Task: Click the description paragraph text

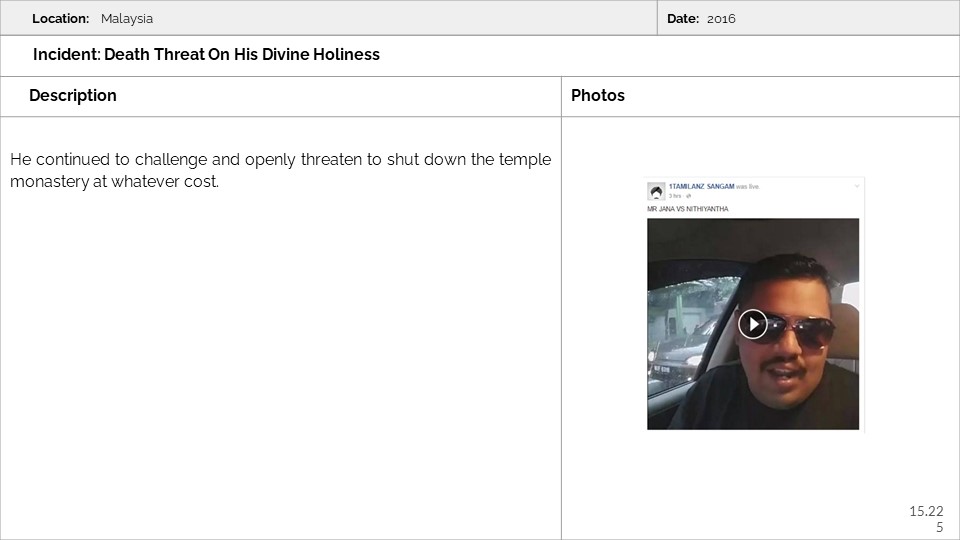Action: 280,170
